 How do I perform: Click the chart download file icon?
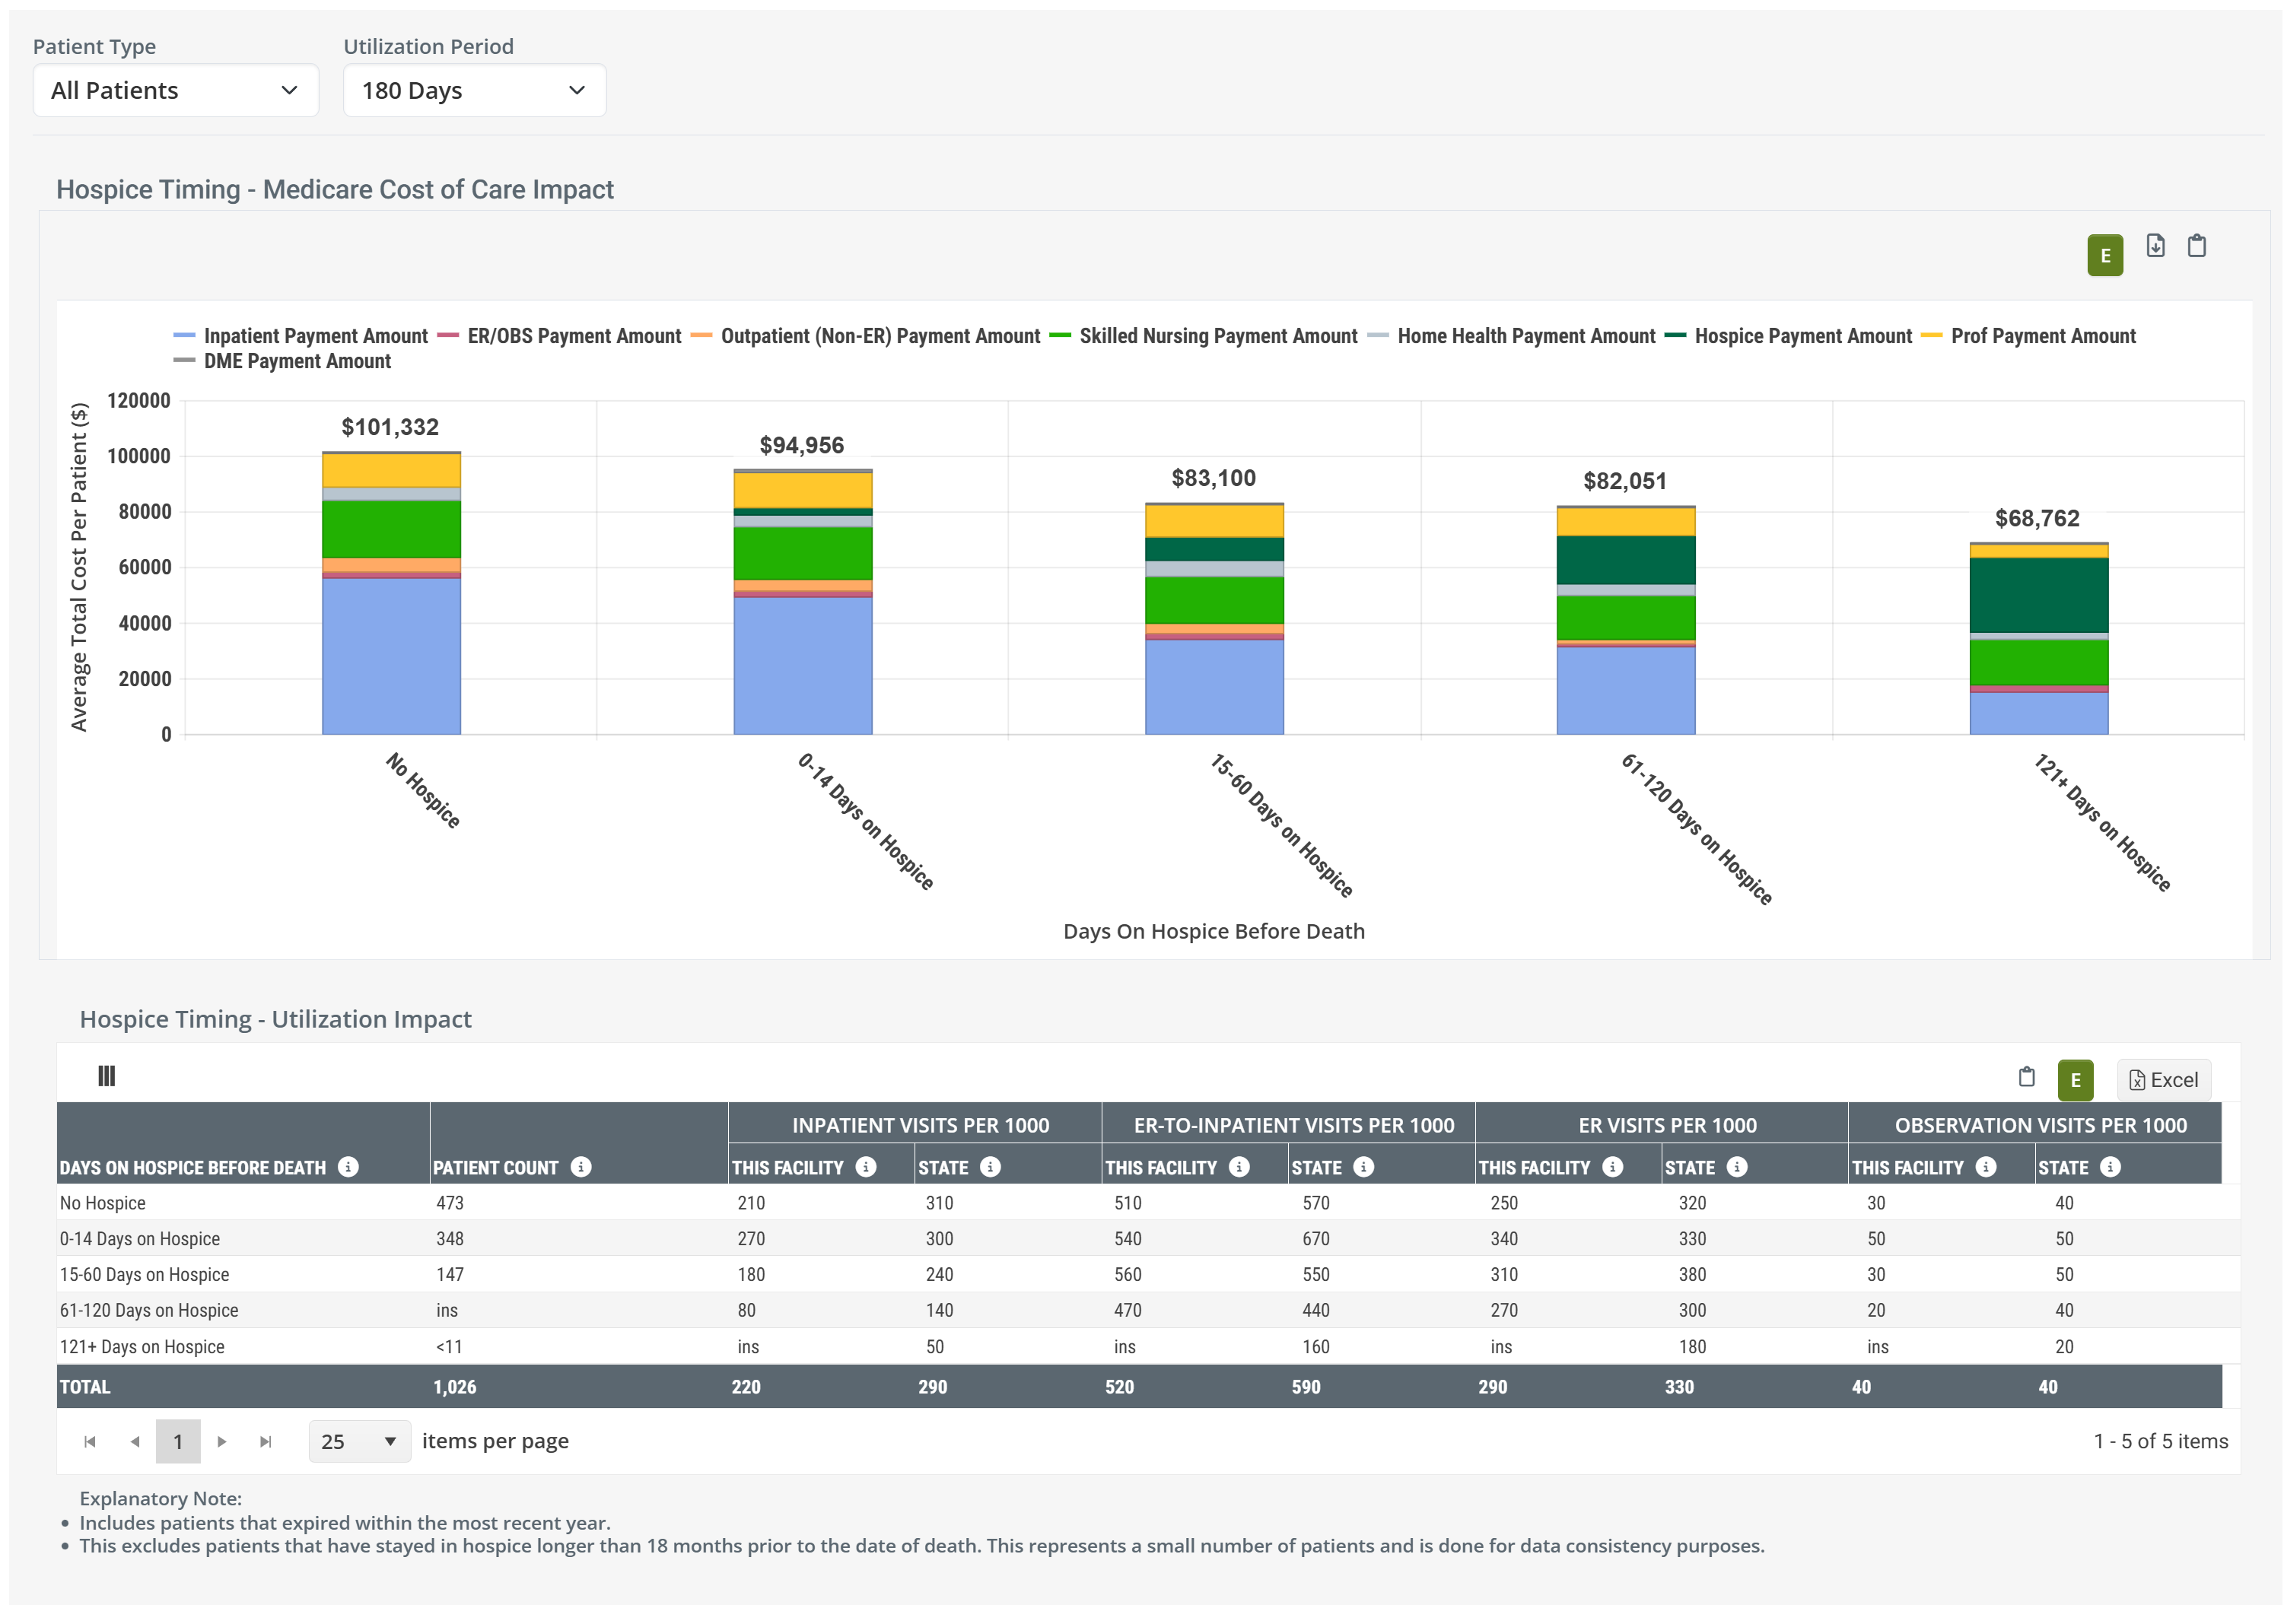[2155, 246]
